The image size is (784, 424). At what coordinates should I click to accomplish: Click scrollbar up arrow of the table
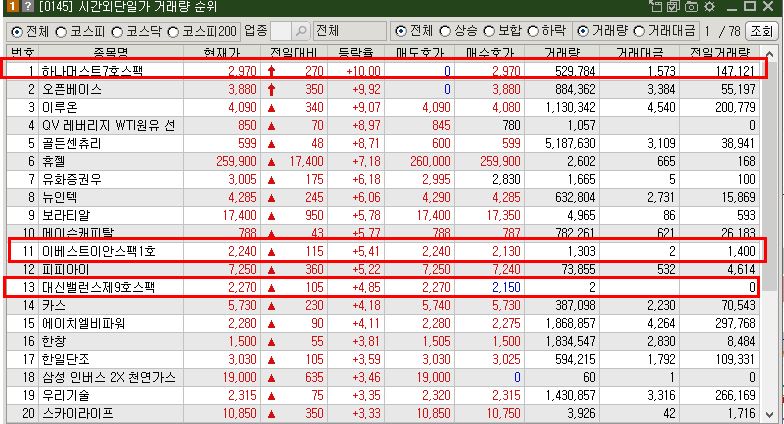click(x=769, y=54)
